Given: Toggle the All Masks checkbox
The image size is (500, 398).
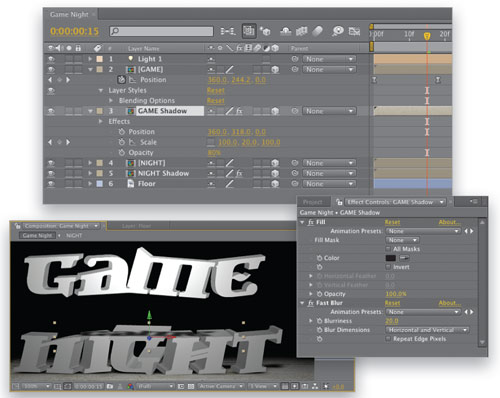Looking at the screenshot, I should 388,249.
